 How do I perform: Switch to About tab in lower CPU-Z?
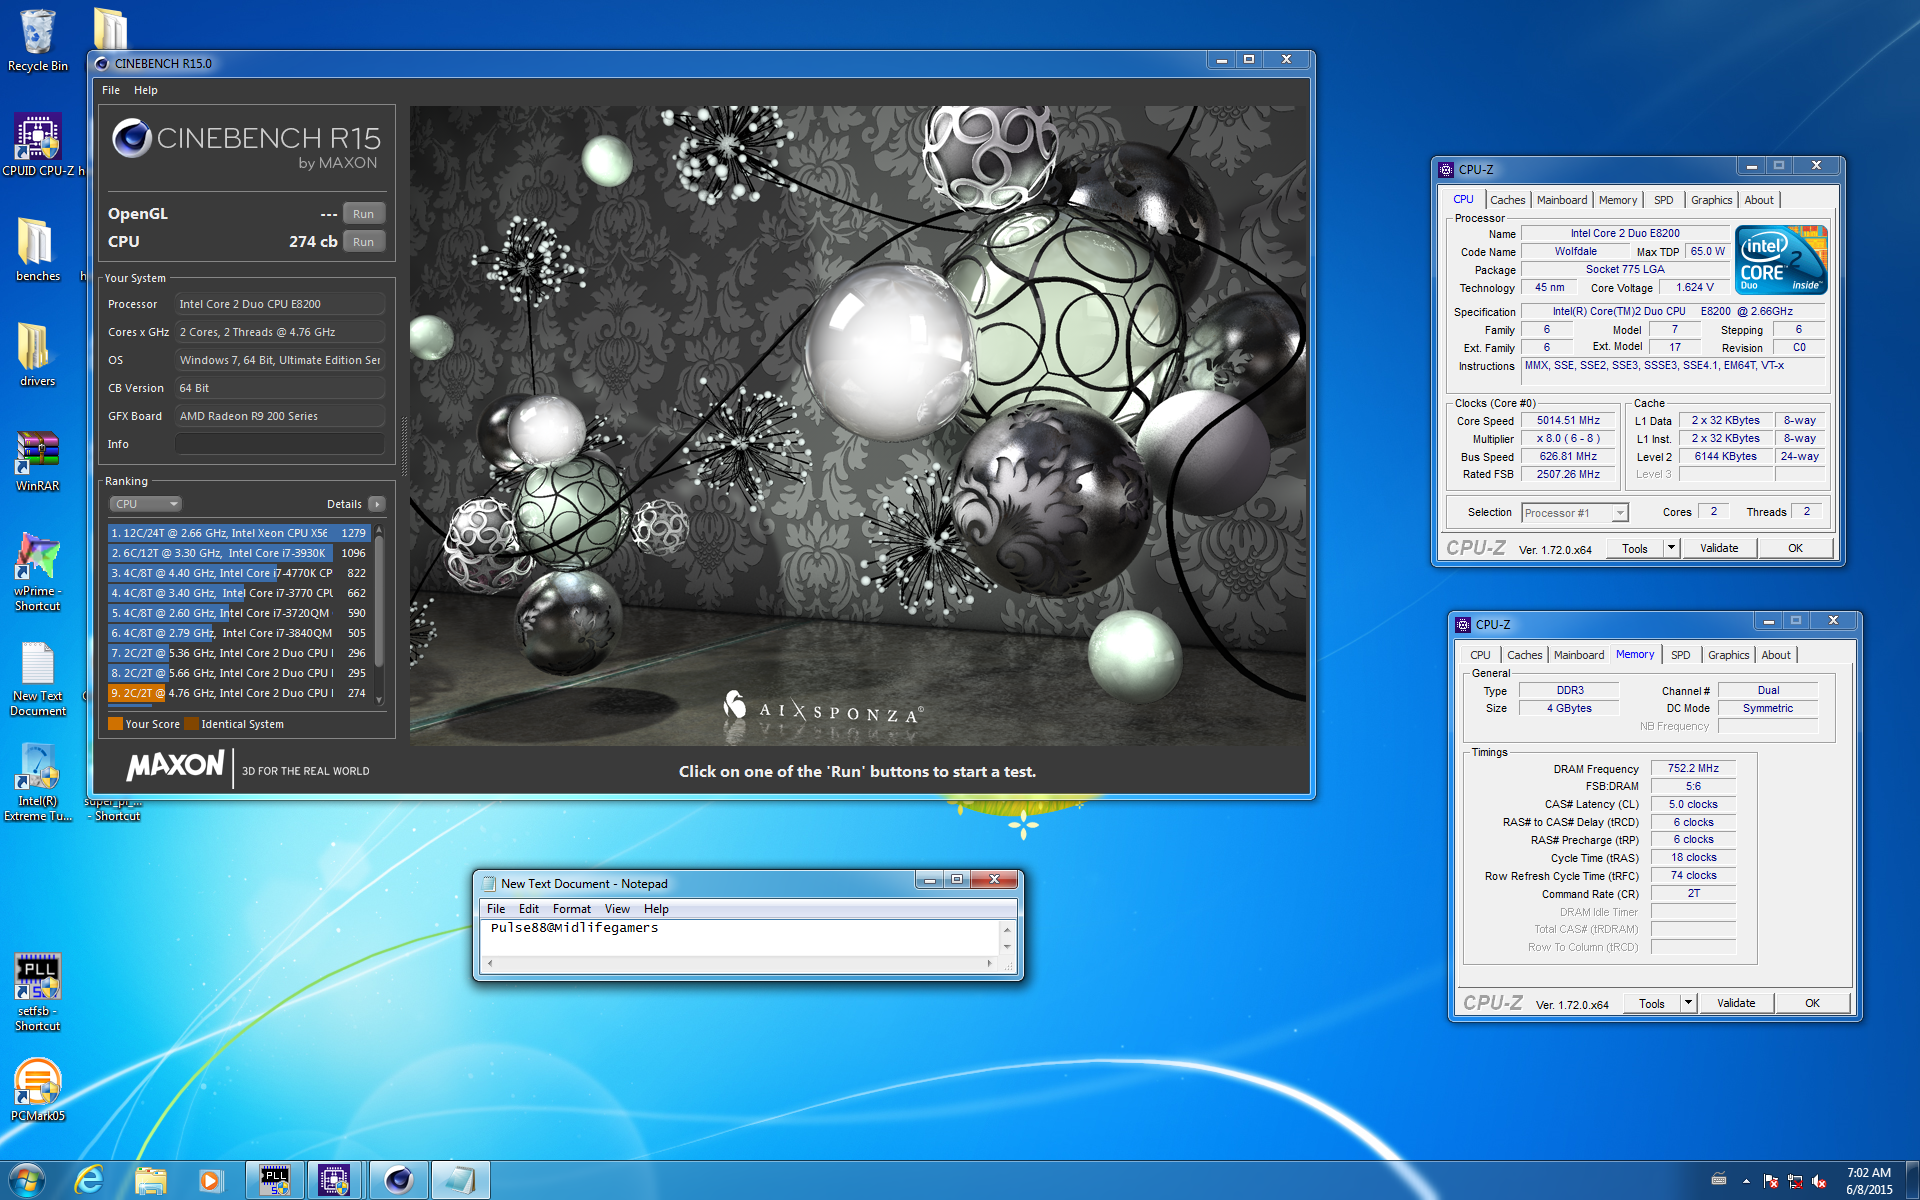click(x=1776, y=655)
